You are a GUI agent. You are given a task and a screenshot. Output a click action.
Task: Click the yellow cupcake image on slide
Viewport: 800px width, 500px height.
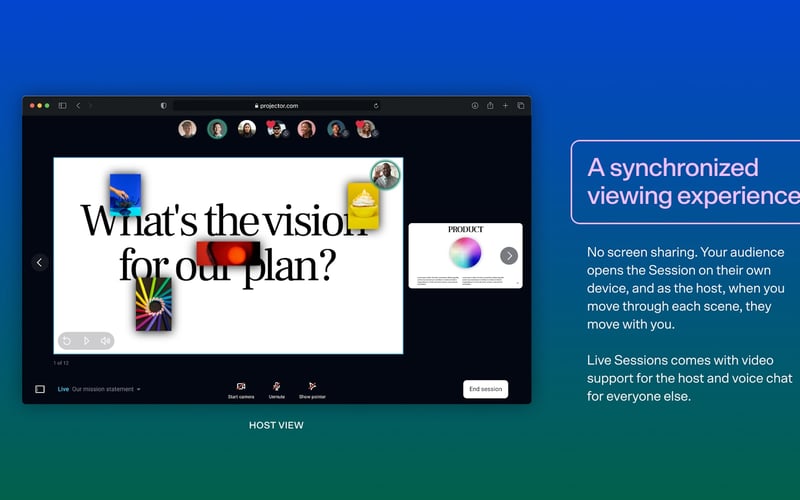click(363, 206)
